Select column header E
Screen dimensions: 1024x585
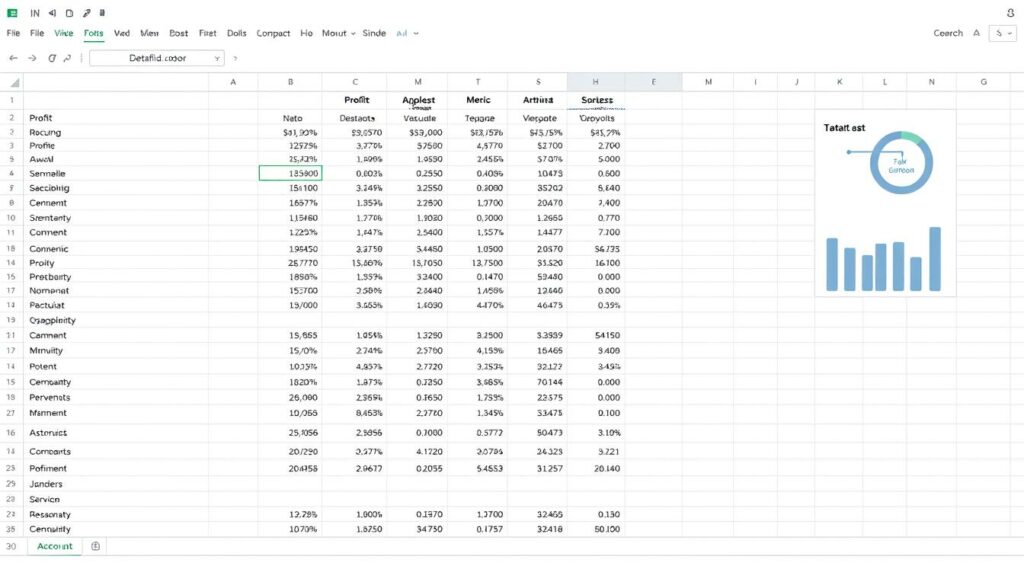pyautogui.click(x=654, y=82)
